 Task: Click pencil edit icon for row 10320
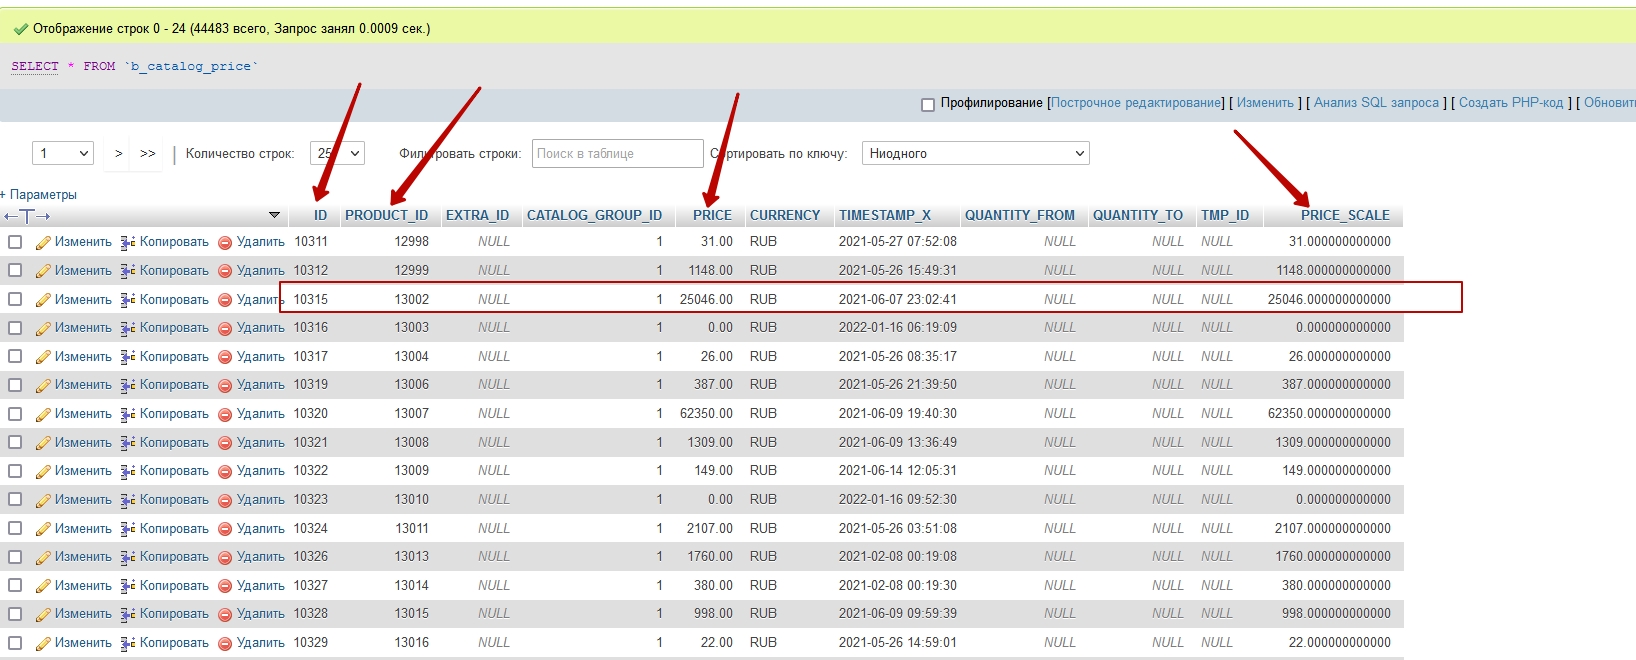[x=43, y=414]
